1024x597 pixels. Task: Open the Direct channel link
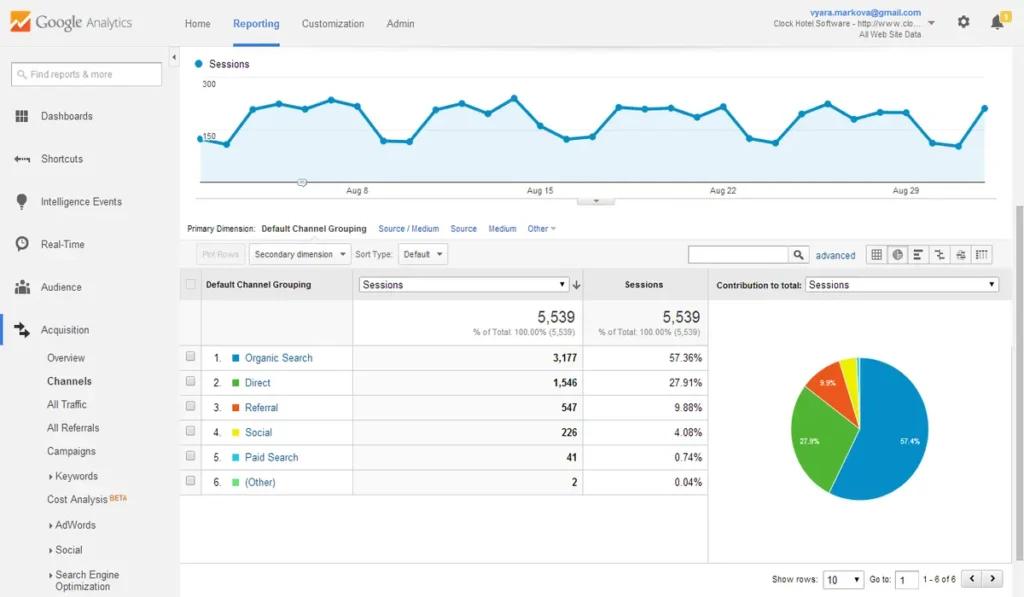[257, 383]
